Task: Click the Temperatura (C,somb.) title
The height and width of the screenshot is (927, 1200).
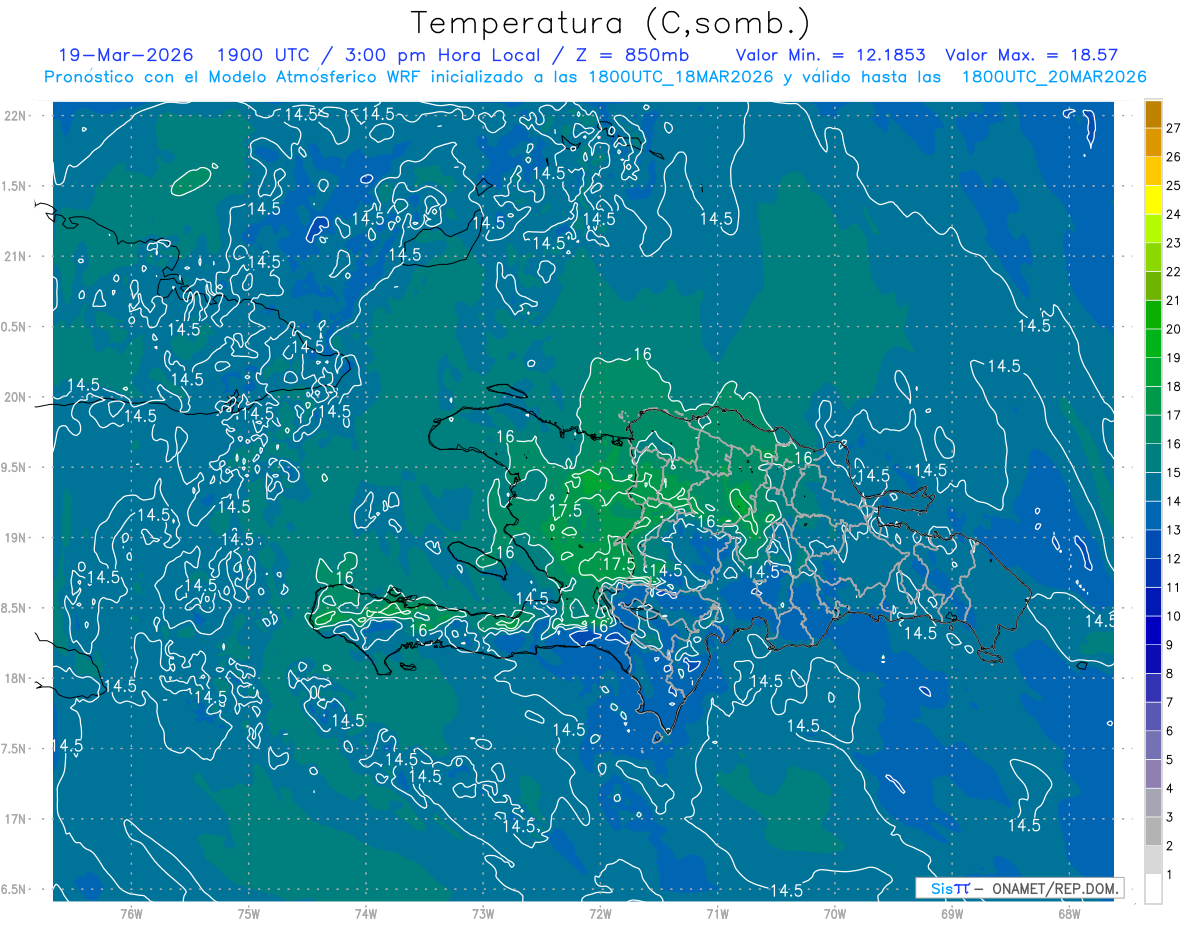Action: click(611, 23)
